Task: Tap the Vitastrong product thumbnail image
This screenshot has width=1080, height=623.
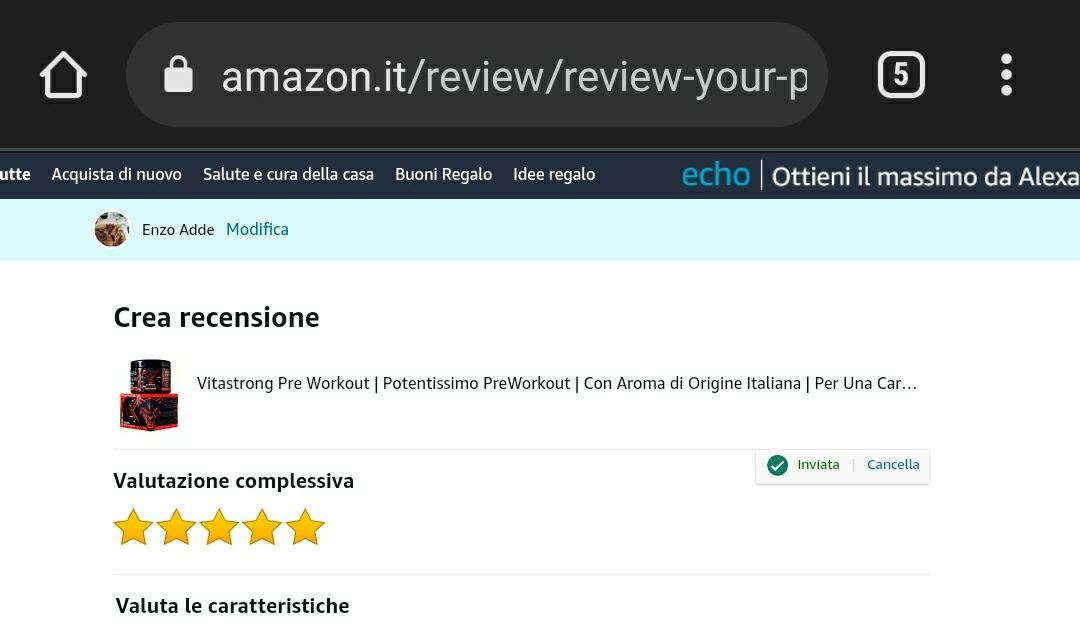Action: 149,395
